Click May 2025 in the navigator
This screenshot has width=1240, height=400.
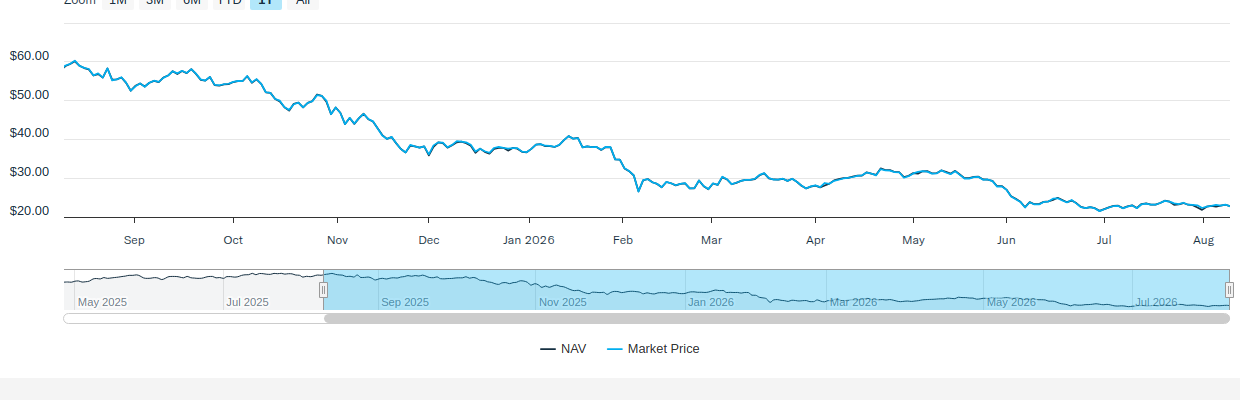point(102,302)
